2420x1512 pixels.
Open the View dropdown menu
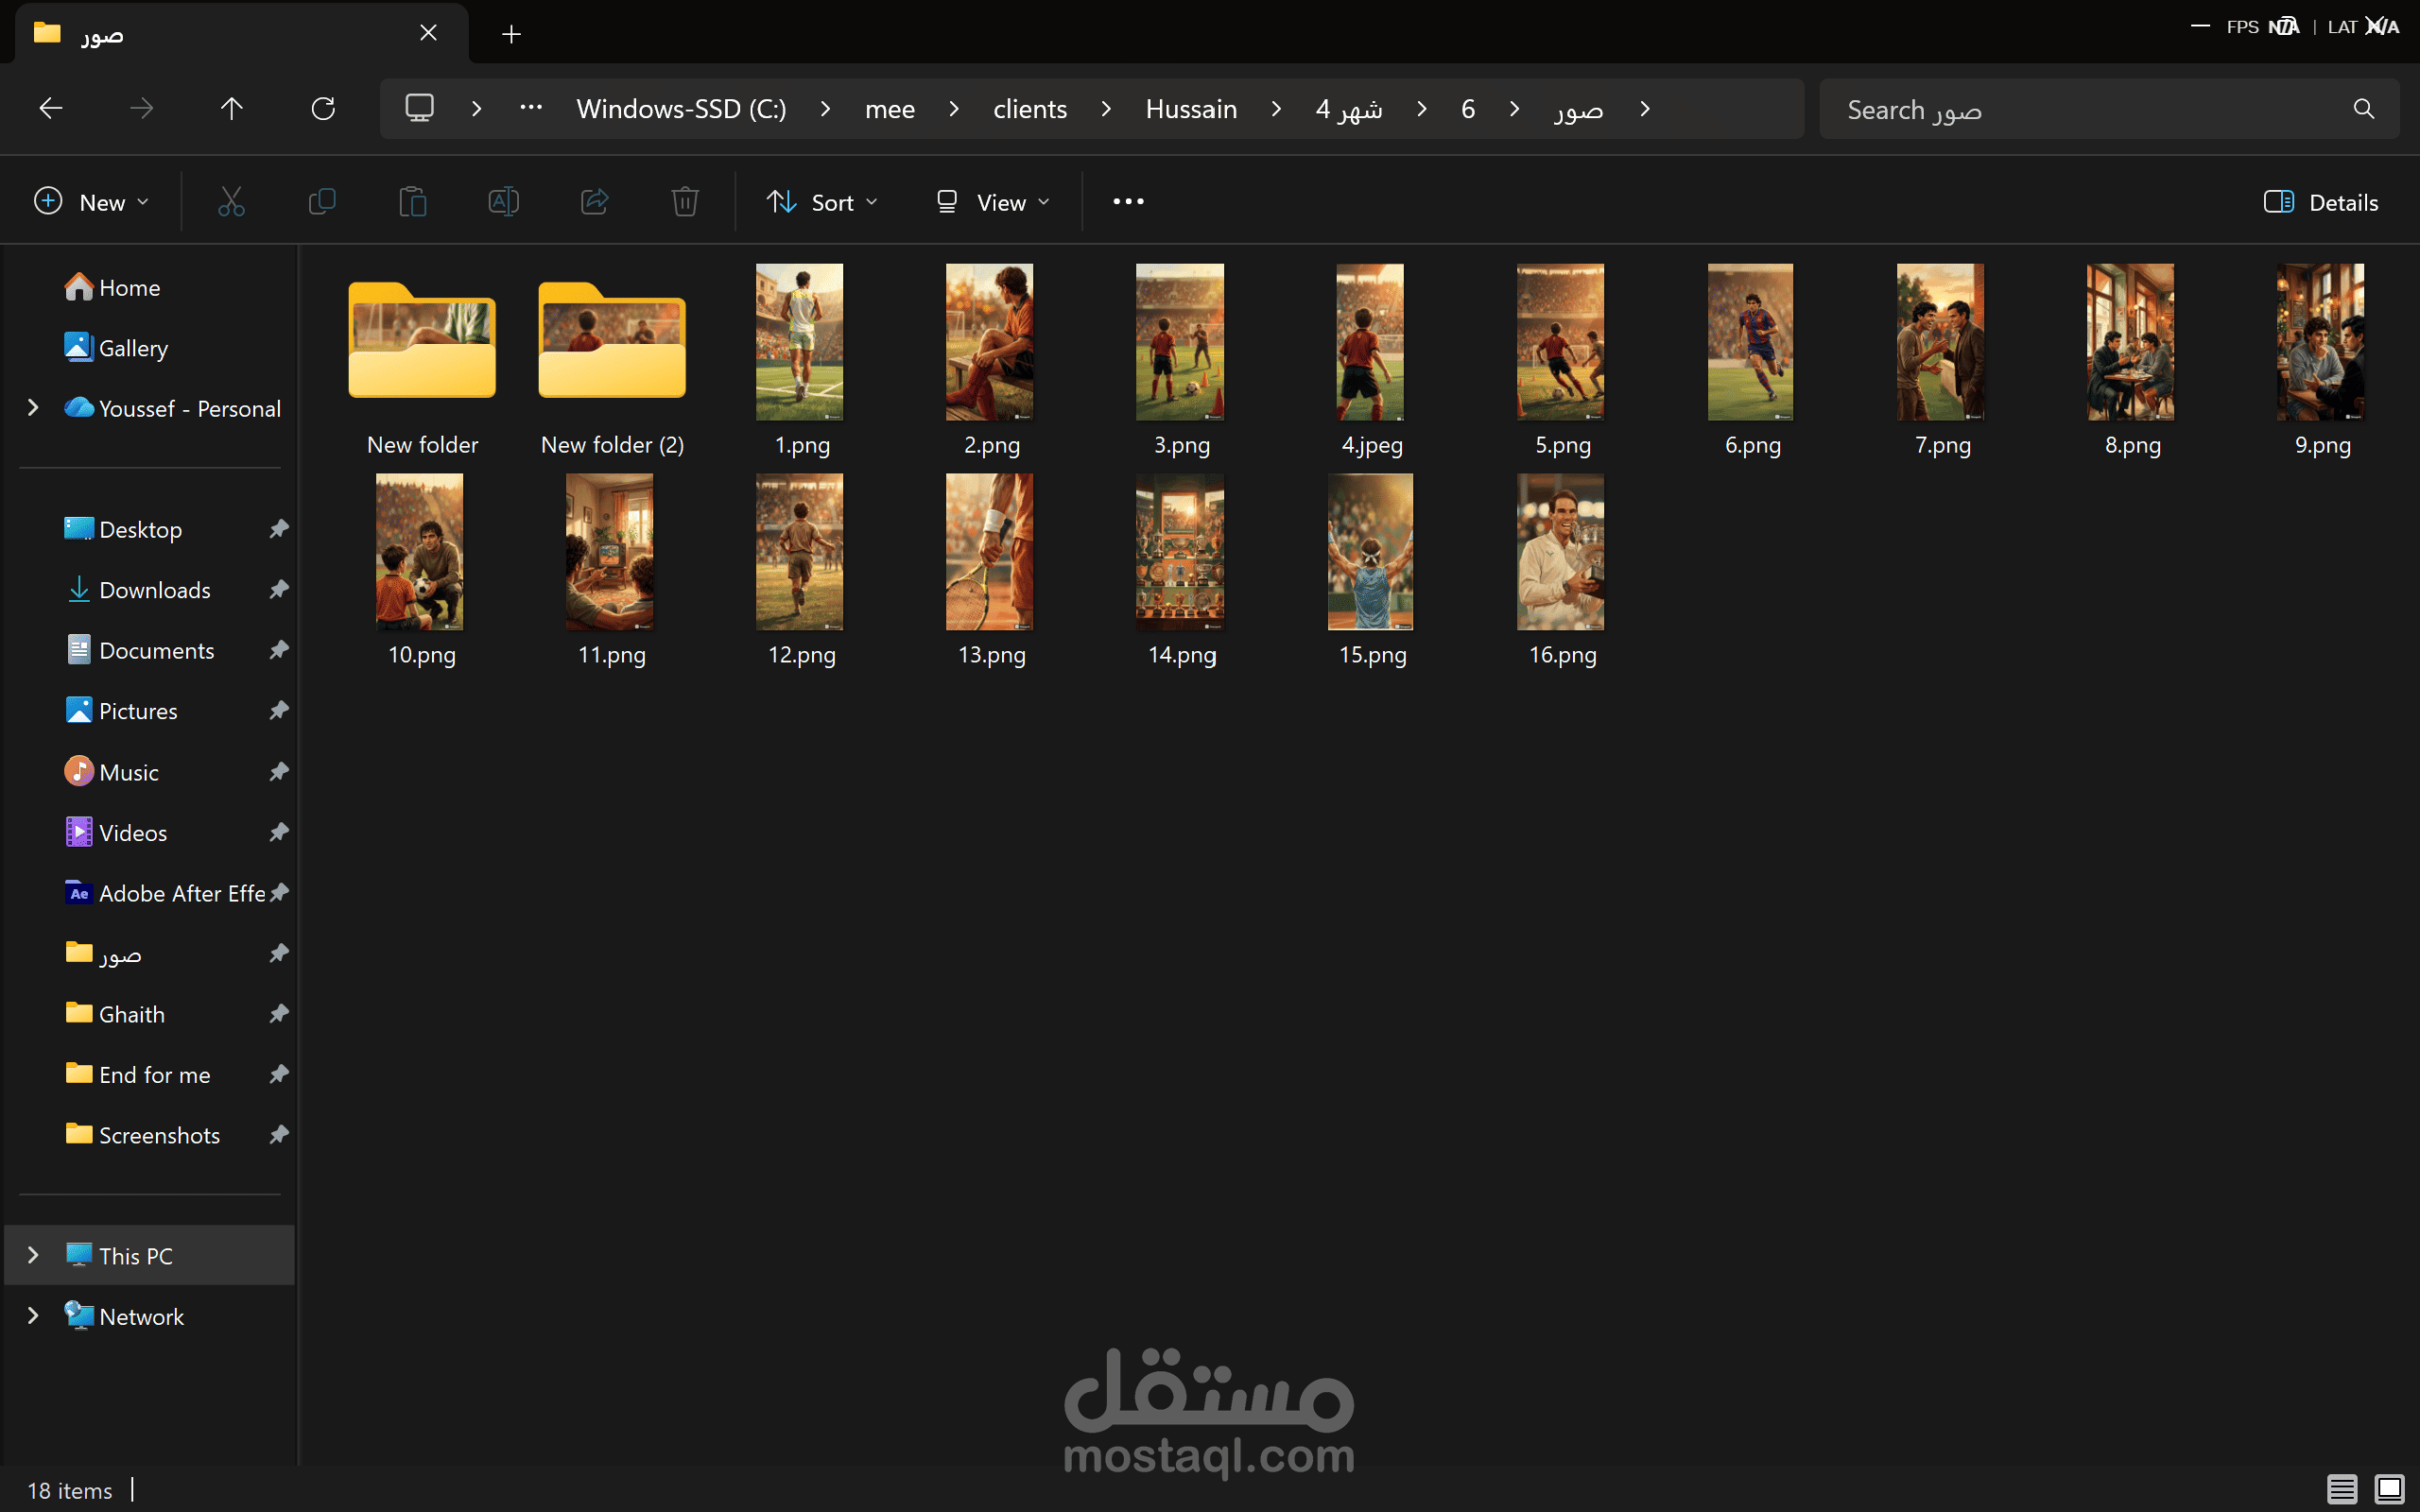coord(993,202)
